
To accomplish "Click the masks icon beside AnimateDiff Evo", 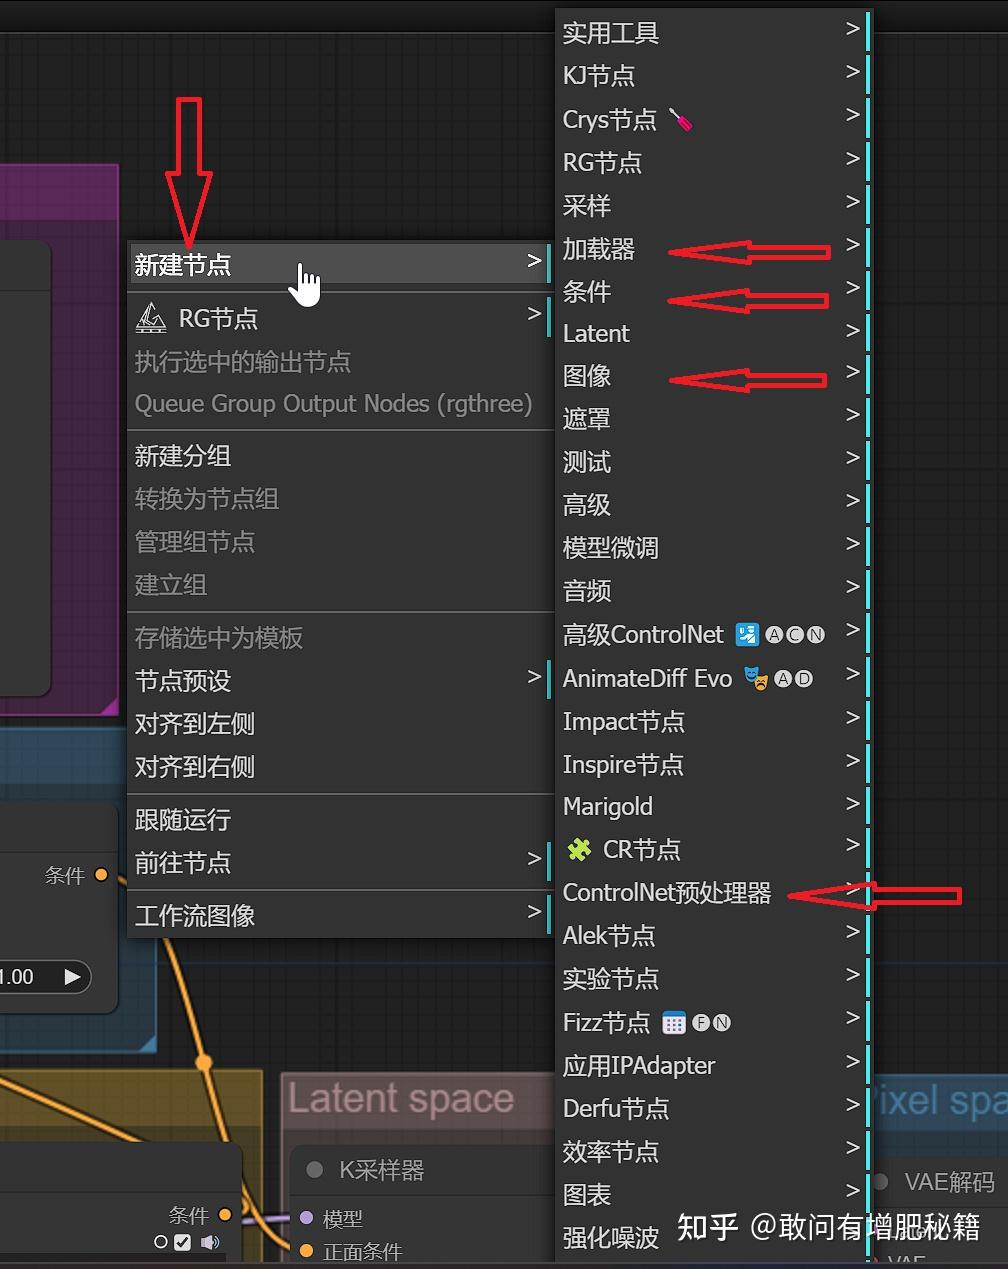I will pos(756,678).
